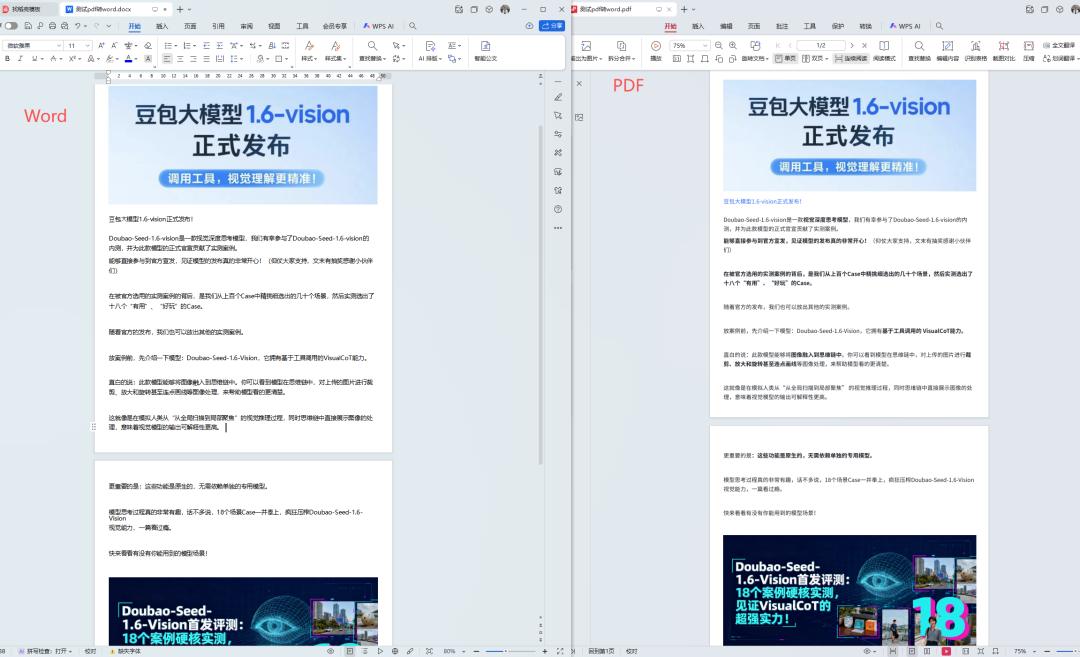Enable 单页 single page view

click(x=785, y=59)
